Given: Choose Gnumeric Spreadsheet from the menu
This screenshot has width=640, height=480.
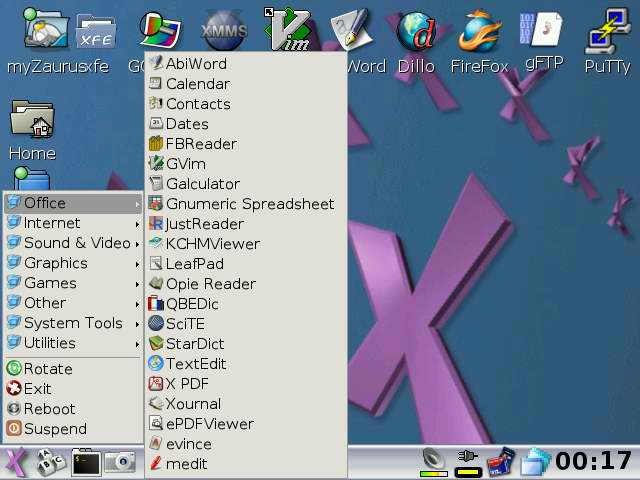Looking at the screenshot, I should click(249, 204).
